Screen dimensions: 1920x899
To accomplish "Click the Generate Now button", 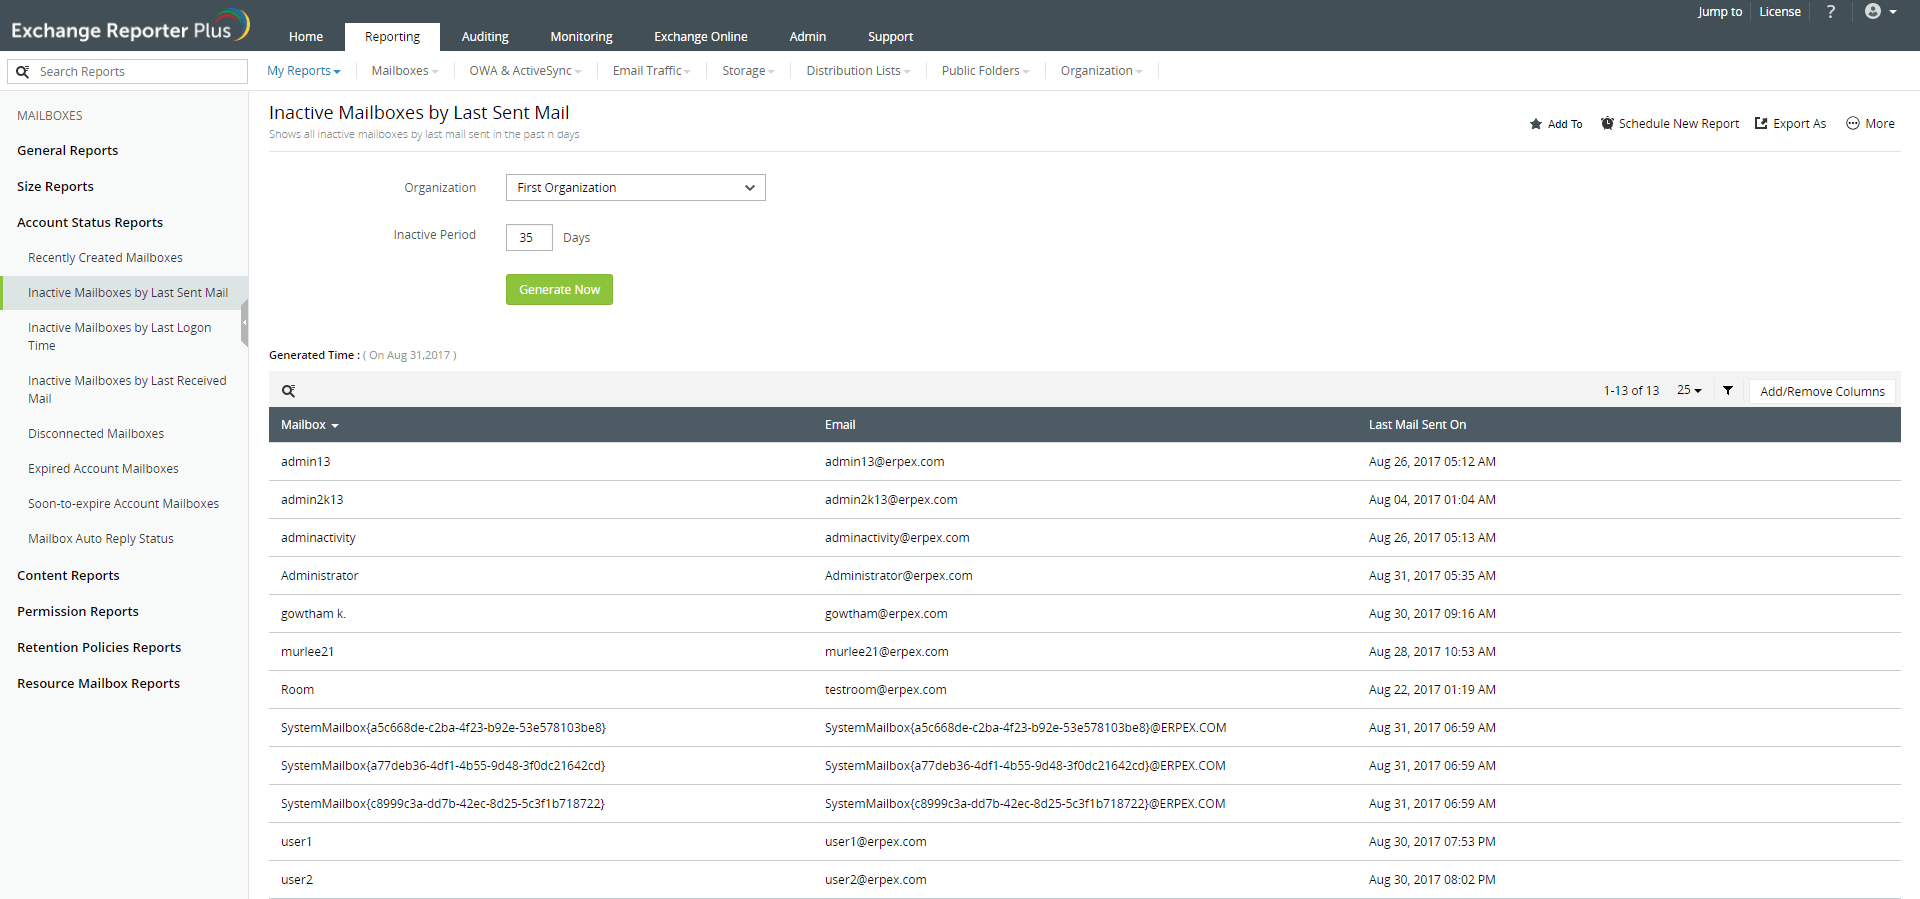I will click(x=559, y=290).
